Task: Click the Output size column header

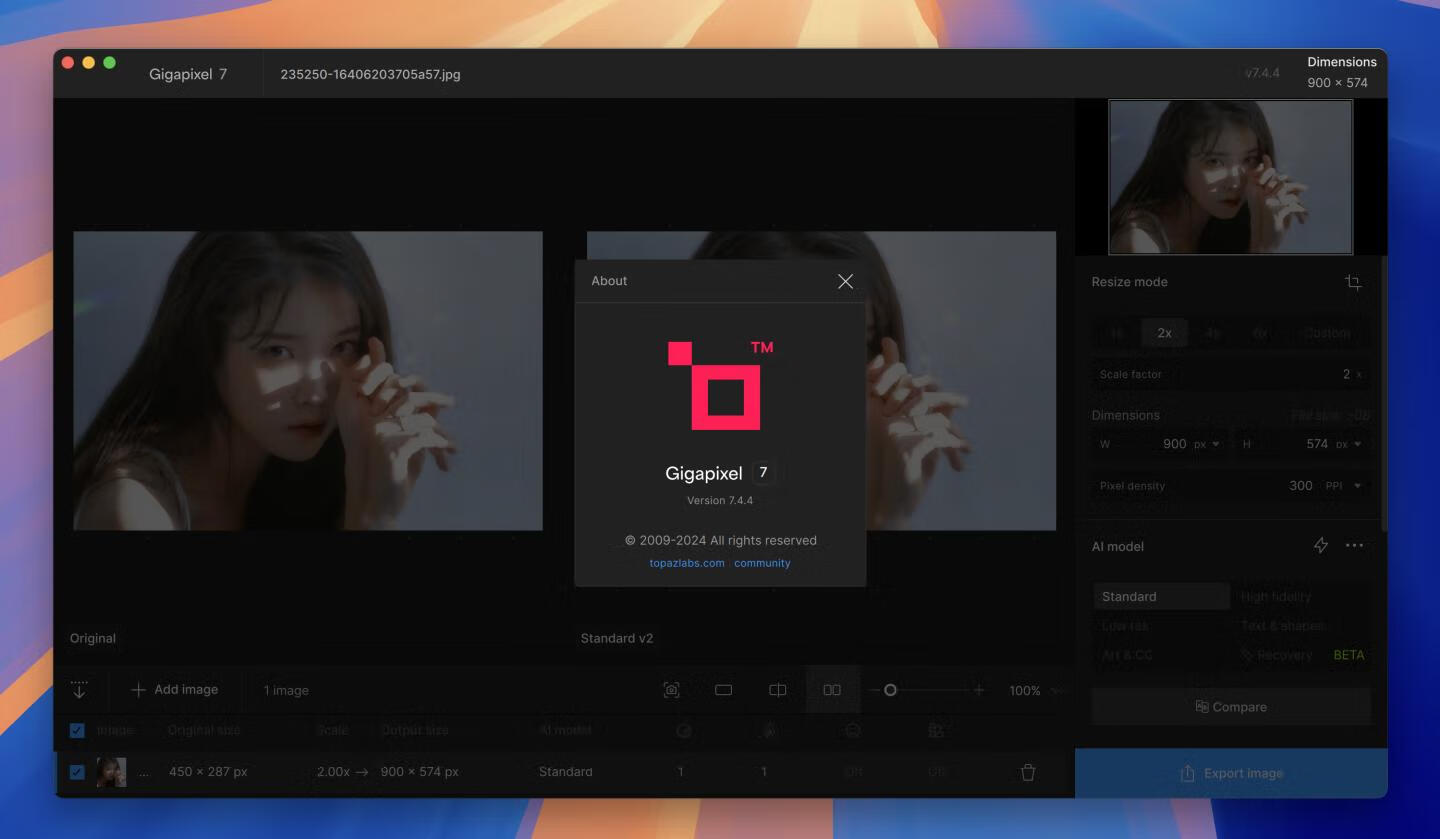Action: [415, 731]
